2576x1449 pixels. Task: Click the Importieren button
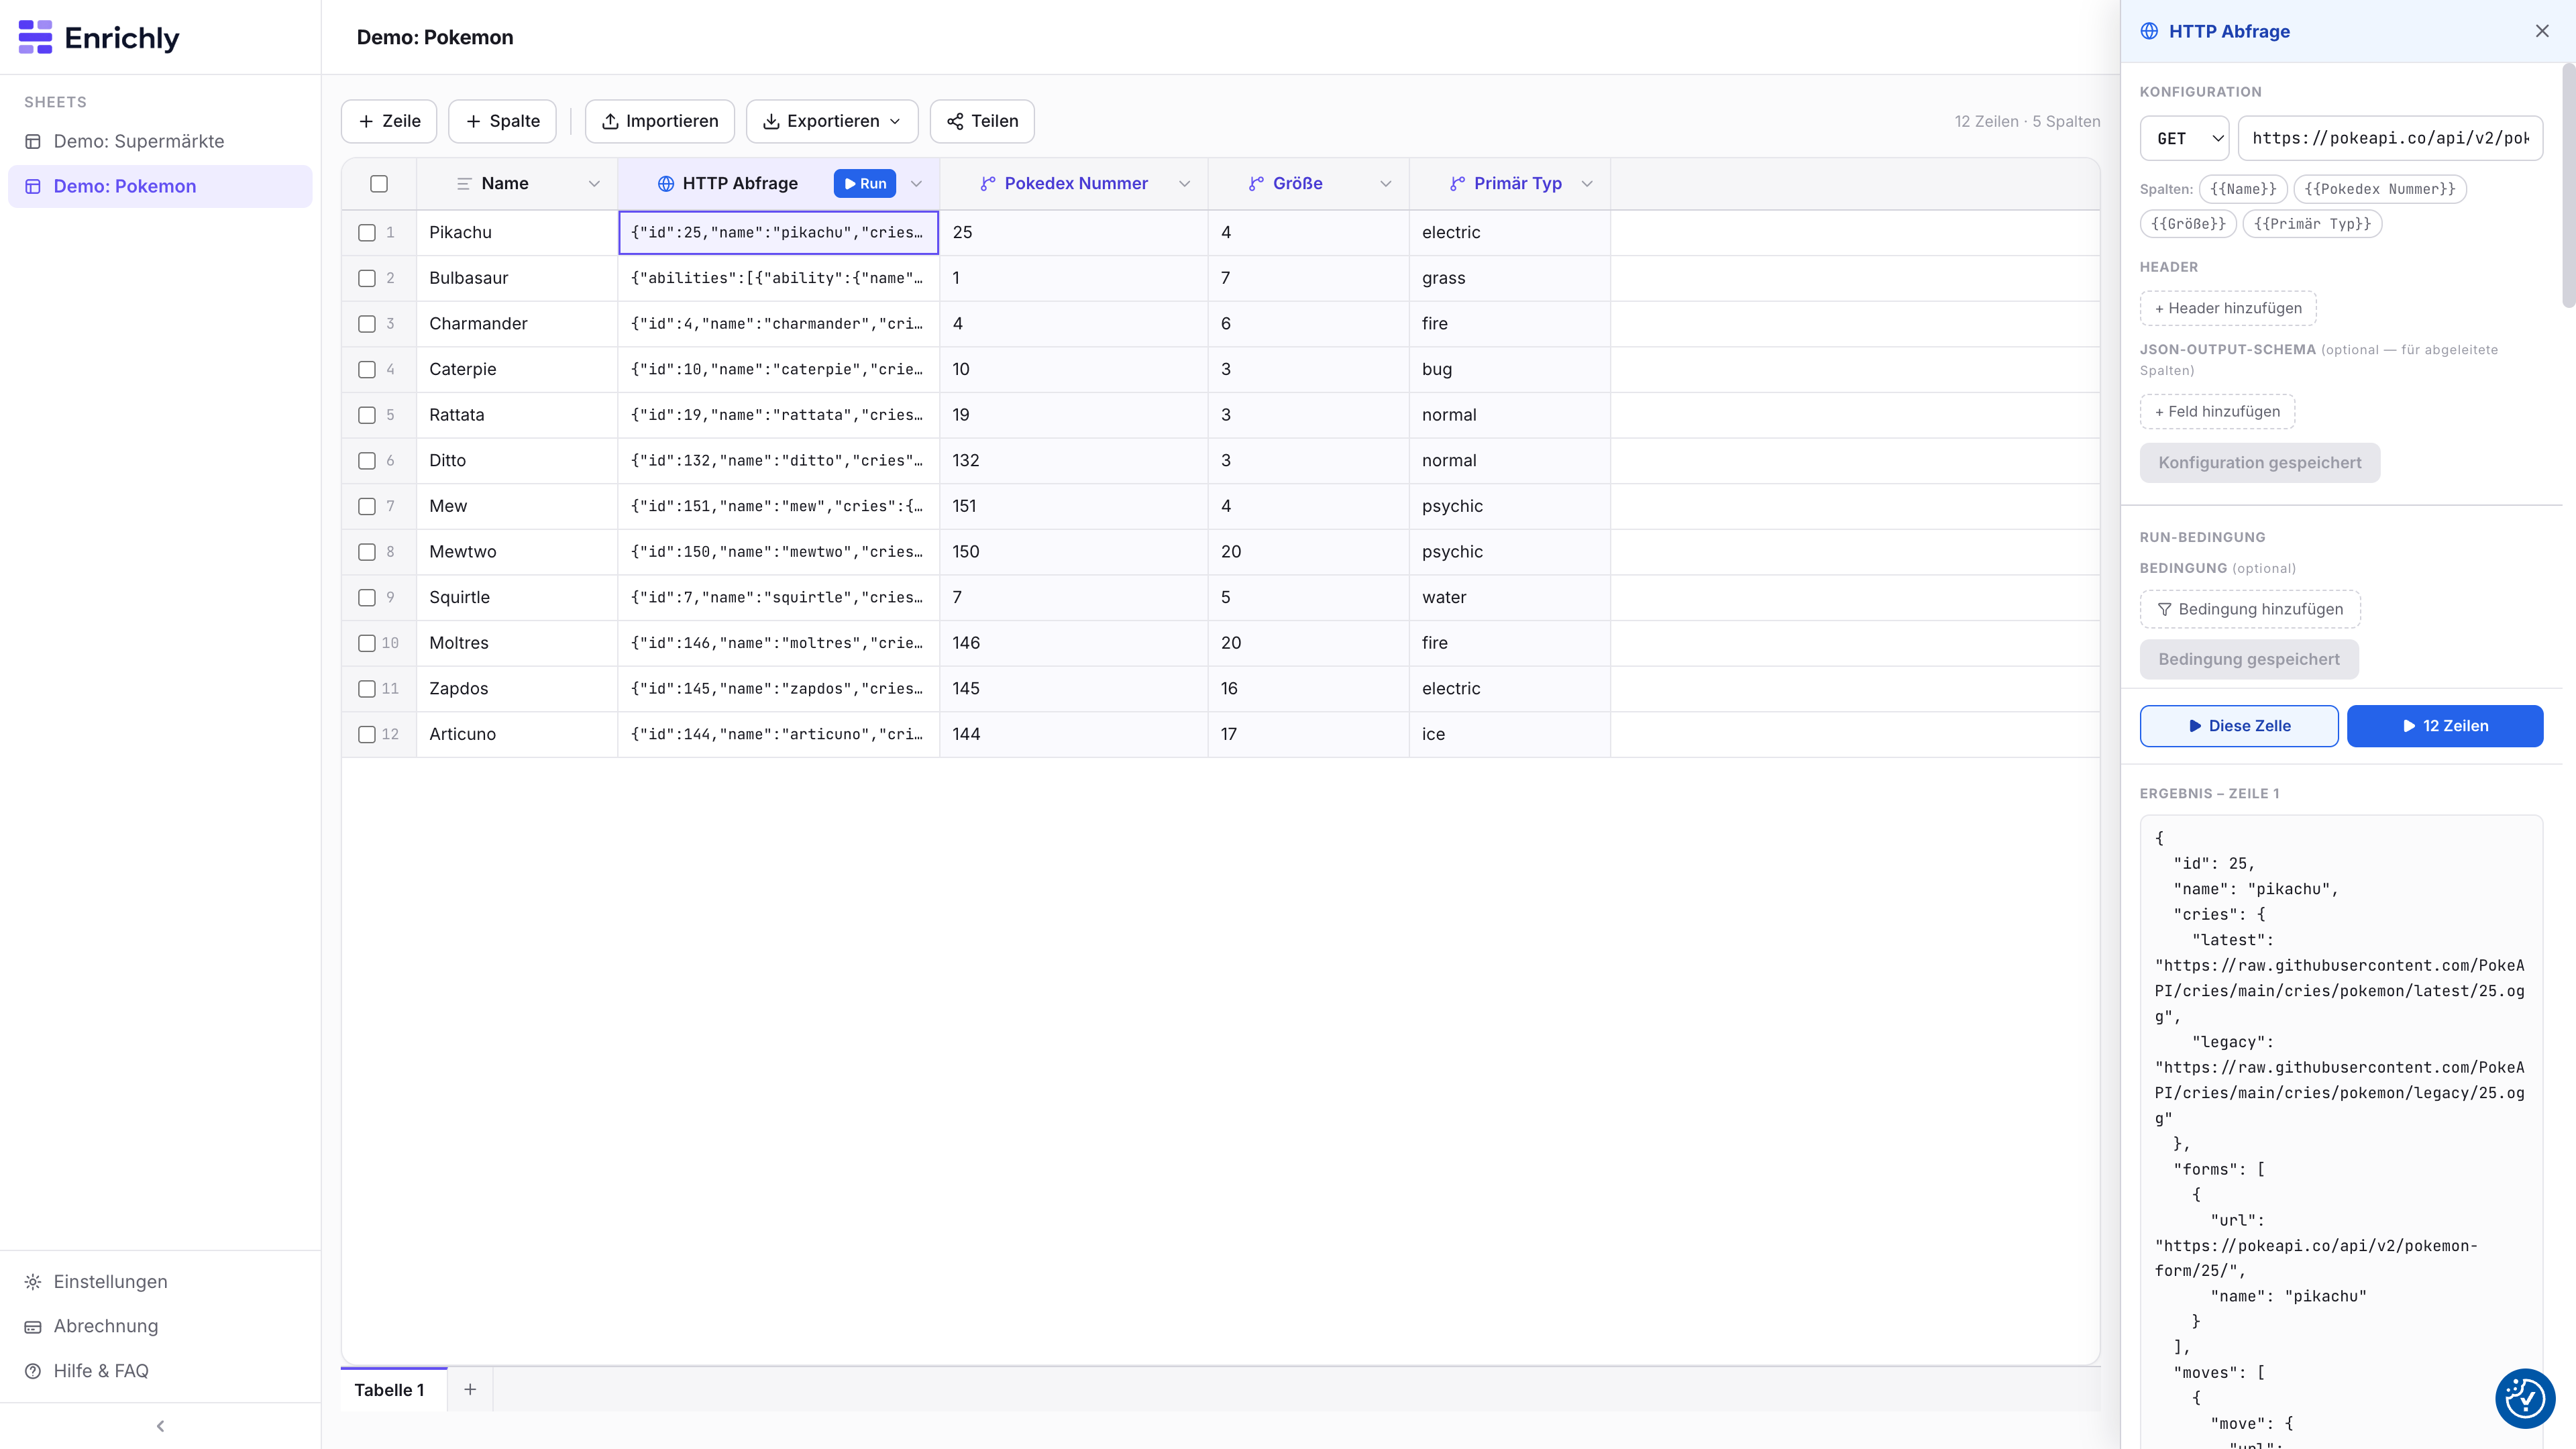coord(660,121)
